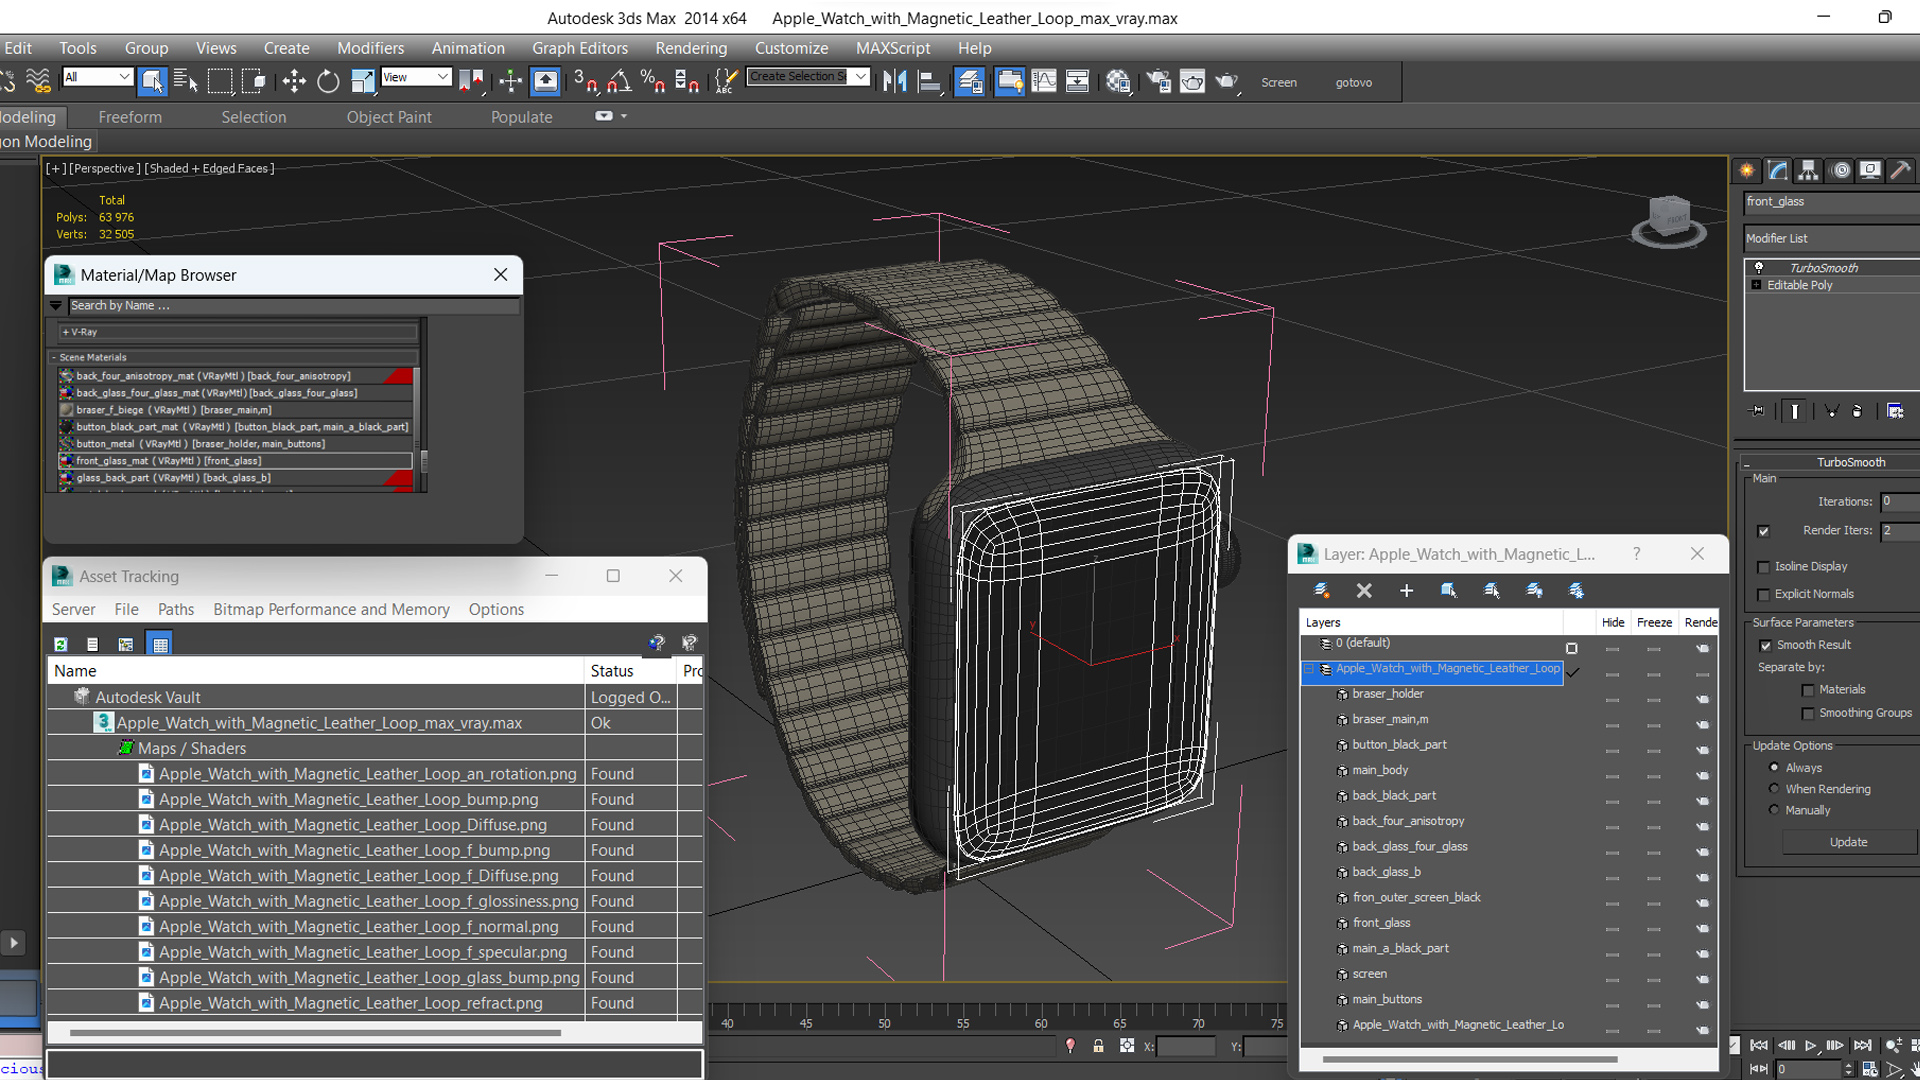Click the Asset Tracking horizontal scrollbar
Viewport: 1920px width, 1080px height.
pos(315,1033)
